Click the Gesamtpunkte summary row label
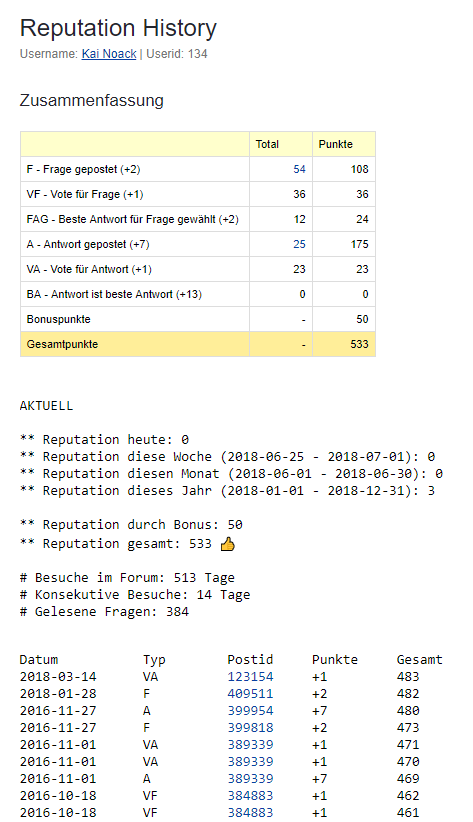 [x=62, y=344]
